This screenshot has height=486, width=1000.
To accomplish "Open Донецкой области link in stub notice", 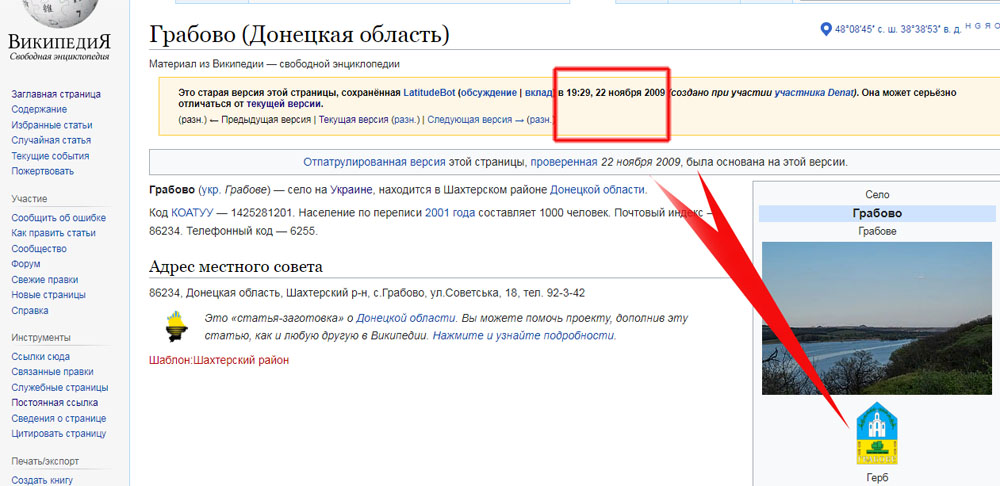I will point(406,318).
